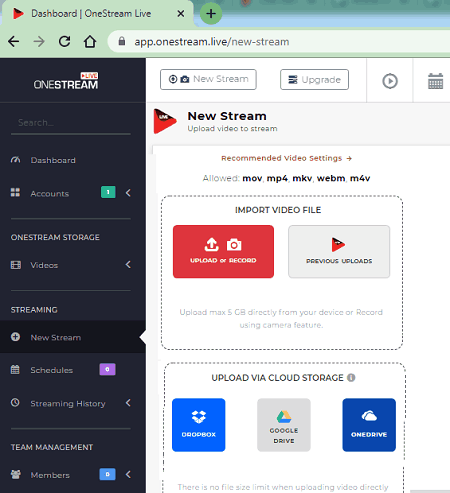Click the top New Stream button

point(208,79)
